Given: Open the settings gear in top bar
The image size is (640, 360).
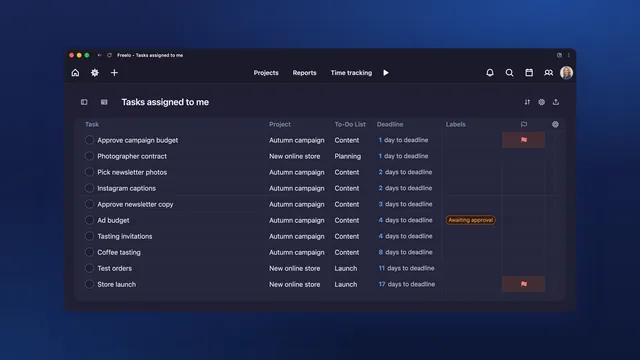Looking at the screenshot, I should coord(95,73).
